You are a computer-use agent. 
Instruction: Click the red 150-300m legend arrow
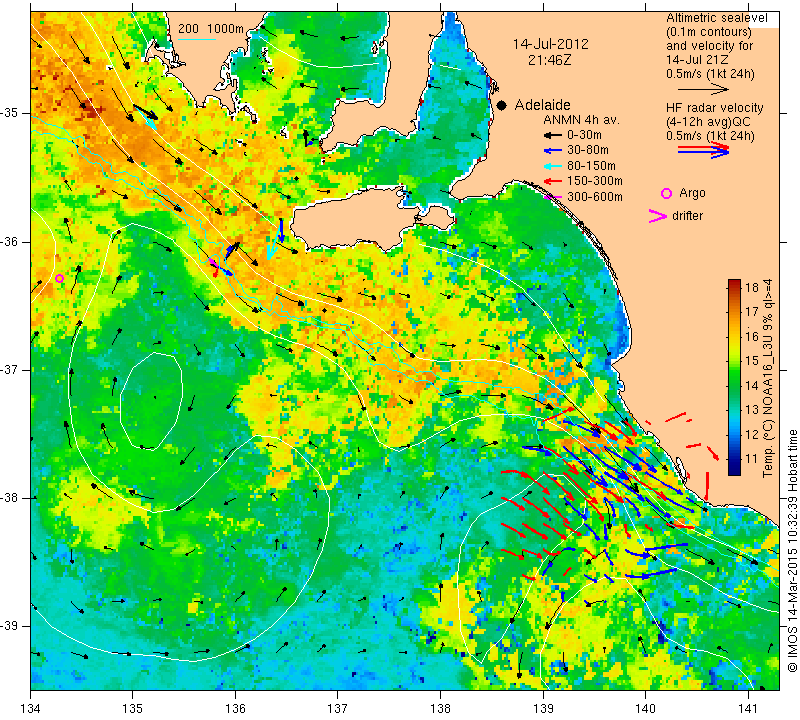pos(552,181)
